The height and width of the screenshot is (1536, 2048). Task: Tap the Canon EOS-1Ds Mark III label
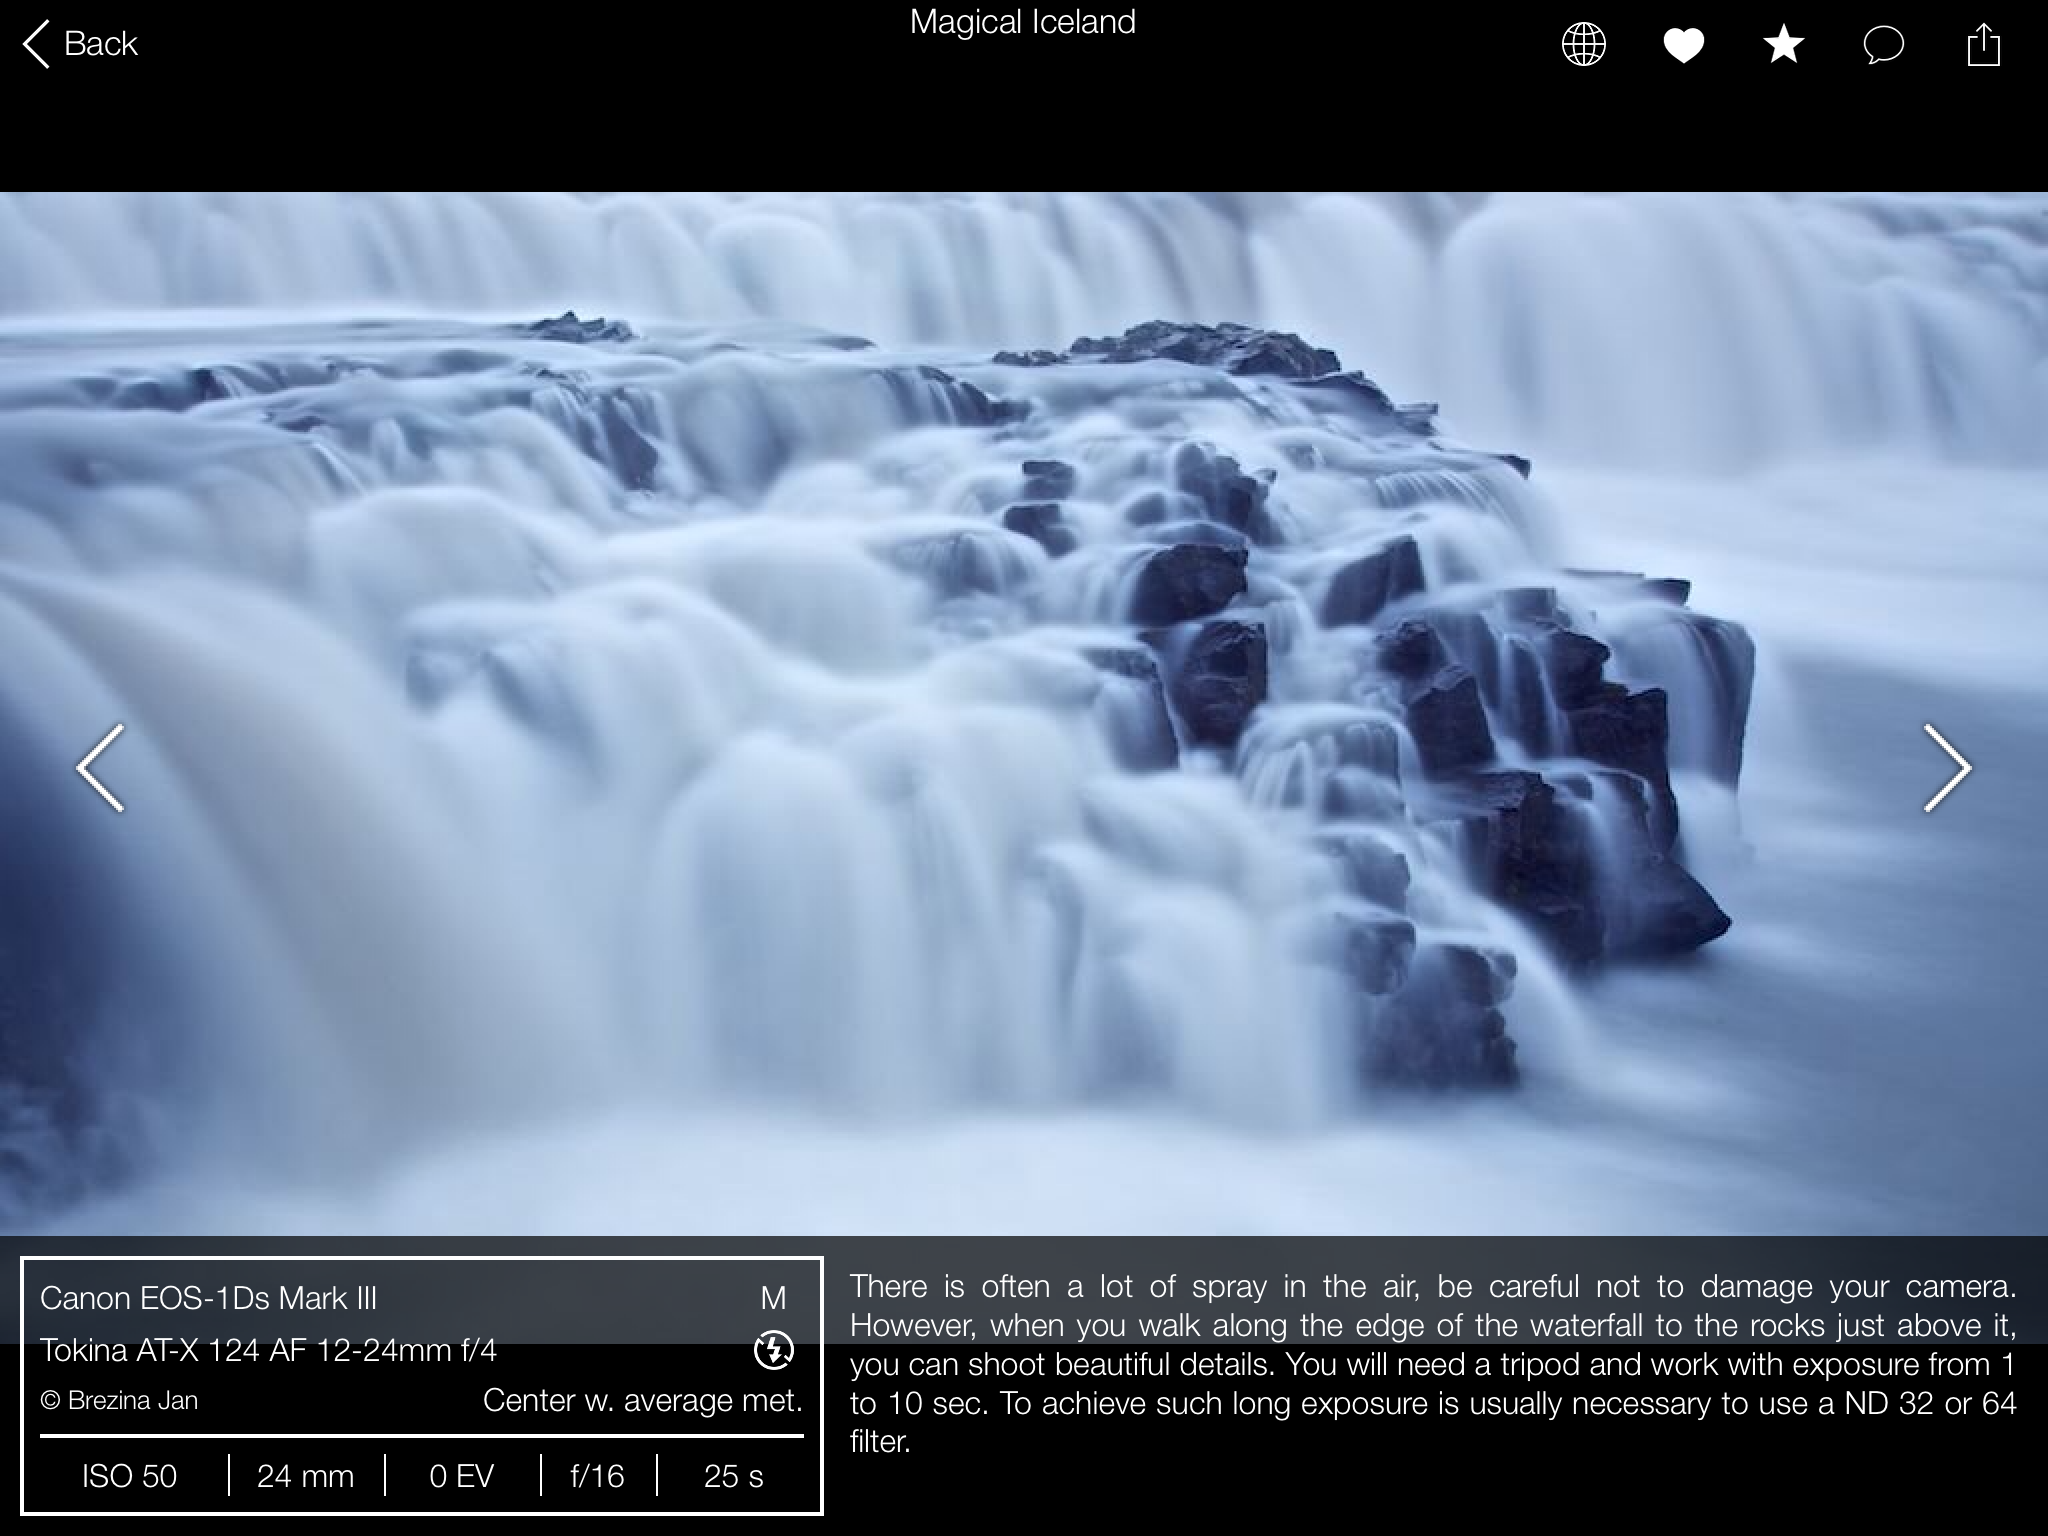click(x=208, y=1298)
